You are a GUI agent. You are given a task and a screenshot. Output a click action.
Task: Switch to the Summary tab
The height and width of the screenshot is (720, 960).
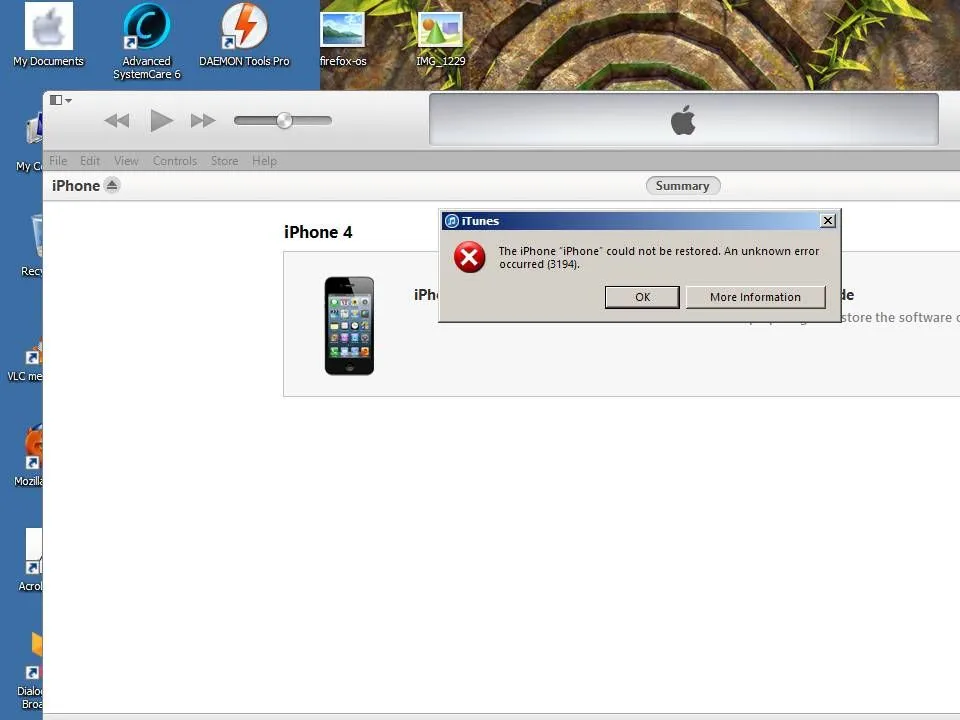pyautogui.click(x=682, y=186)
